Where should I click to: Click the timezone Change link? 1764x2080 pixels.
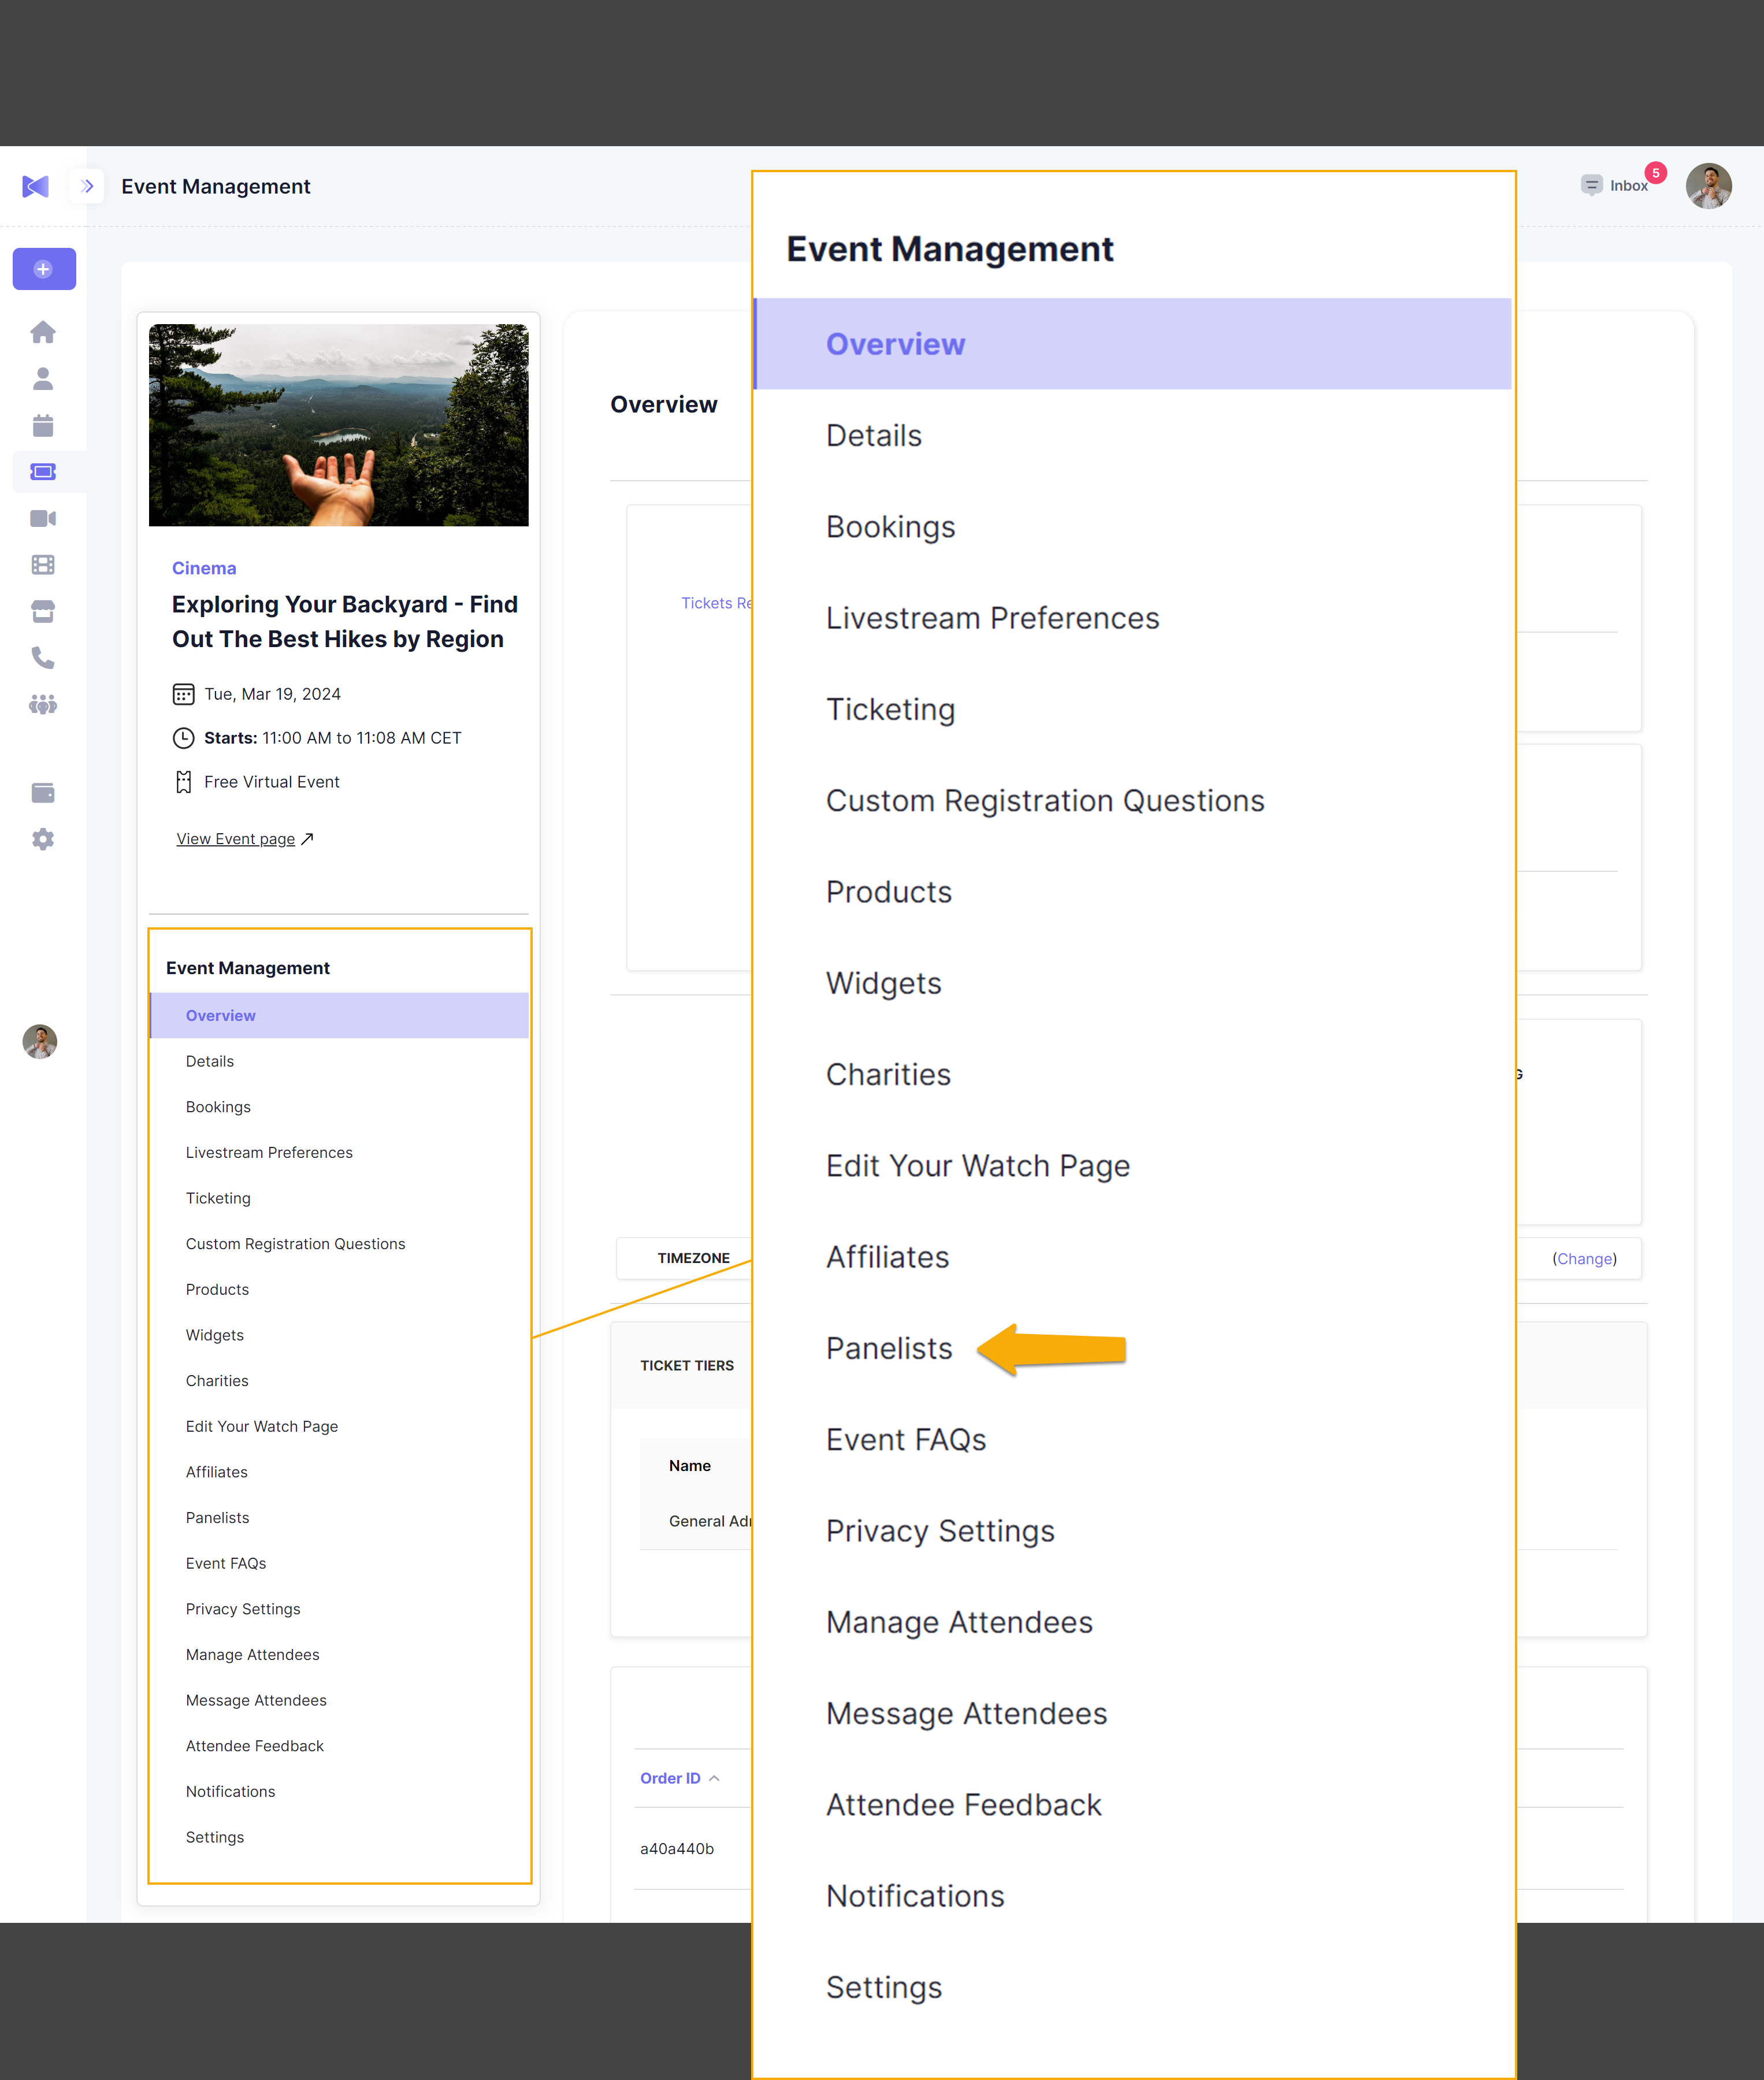pos(1584,1259)
